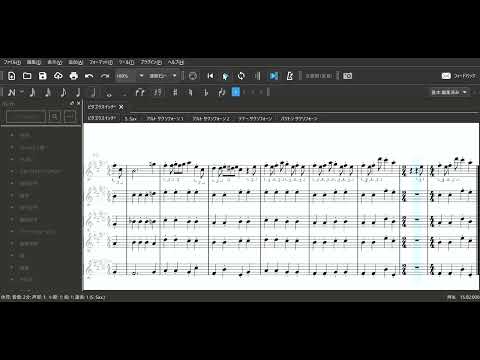The width and height of the screenshot is (480, 360).
Task: Flip the stem direction
Action: pos(221,92)
